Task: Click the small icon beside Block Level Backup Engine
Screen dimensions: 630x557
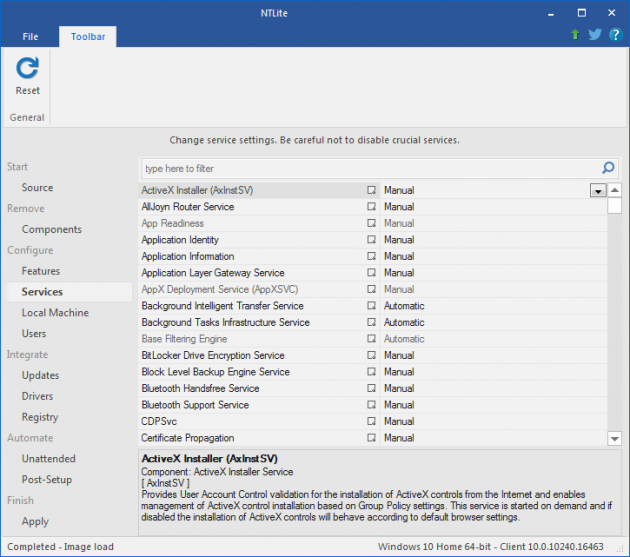Action: [371, 371]
